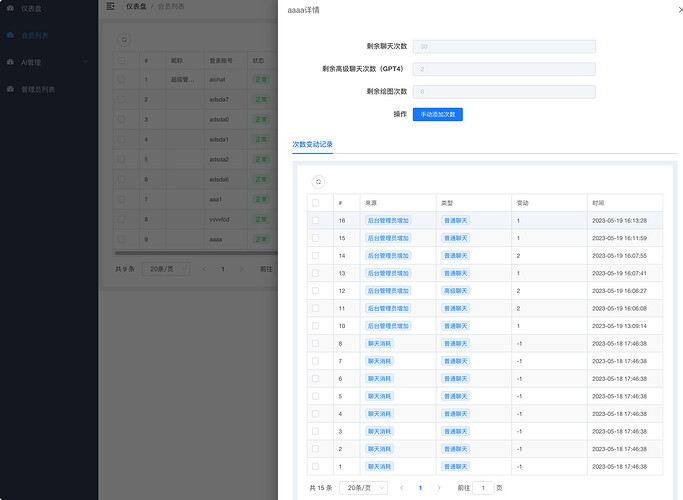Click the 剩余聊天次数 input field
683x500 pixels.
pos(504,46)
